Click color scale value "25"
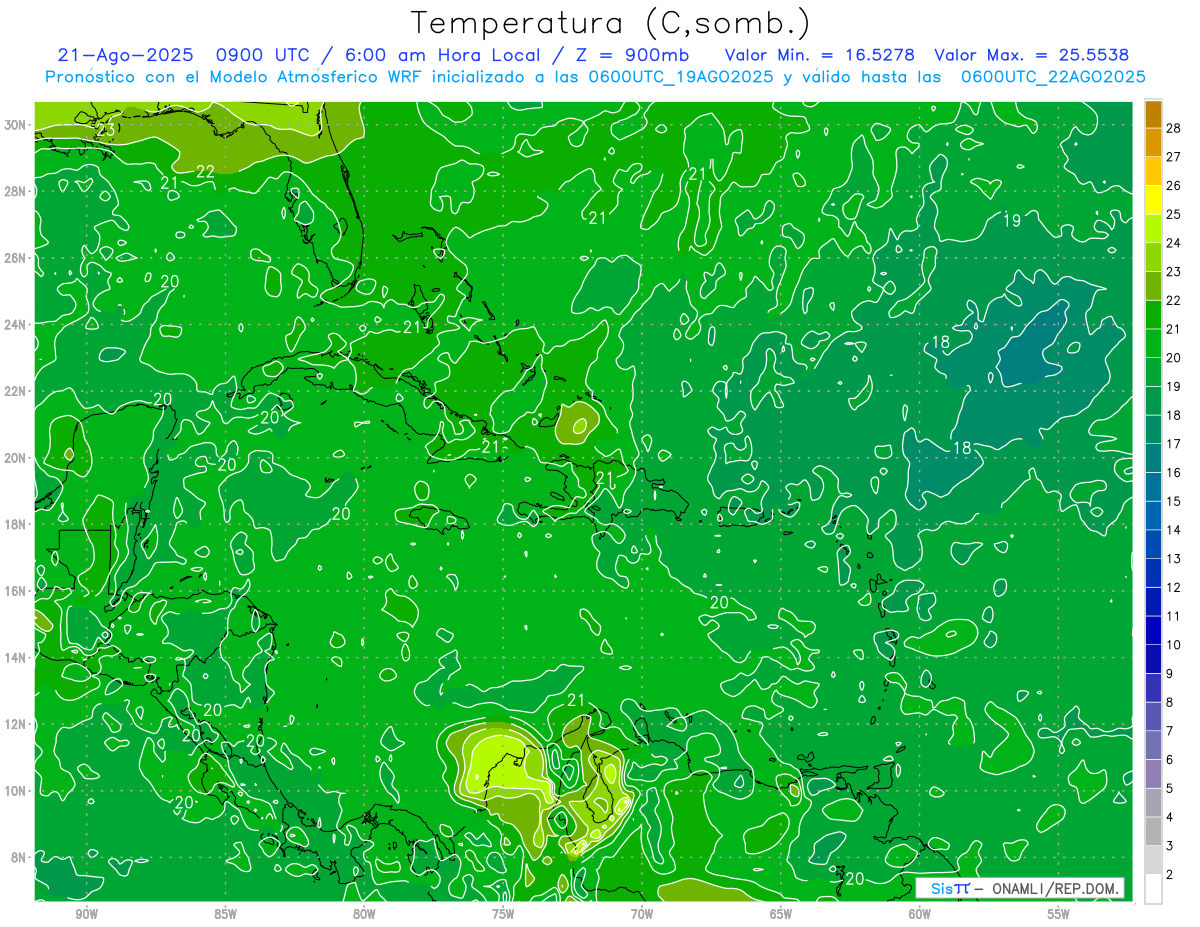The height and width of the screenshot is (927, 1200). pos(1174,214)
